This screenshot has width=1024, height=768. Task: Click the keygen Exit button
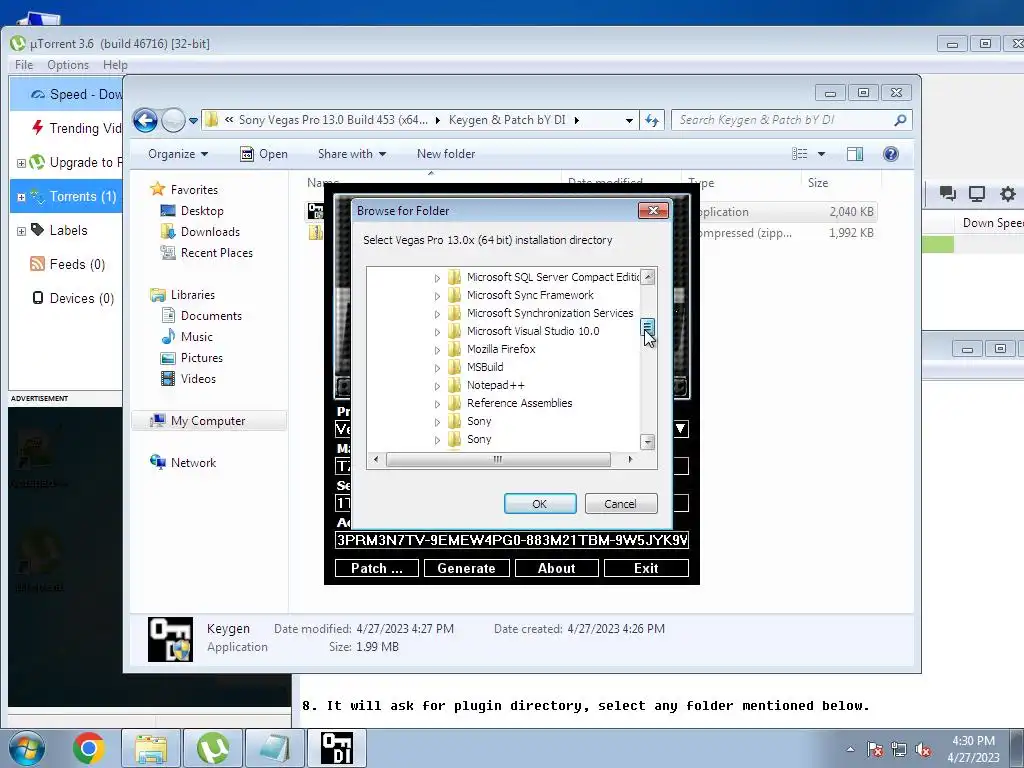(646, 568)
